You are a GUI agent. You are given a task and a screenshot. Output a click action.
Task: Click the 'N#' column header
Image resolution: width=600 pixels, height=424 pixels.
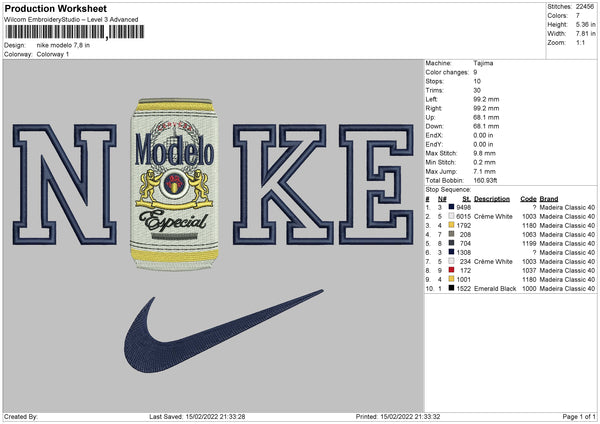(442, 199)
